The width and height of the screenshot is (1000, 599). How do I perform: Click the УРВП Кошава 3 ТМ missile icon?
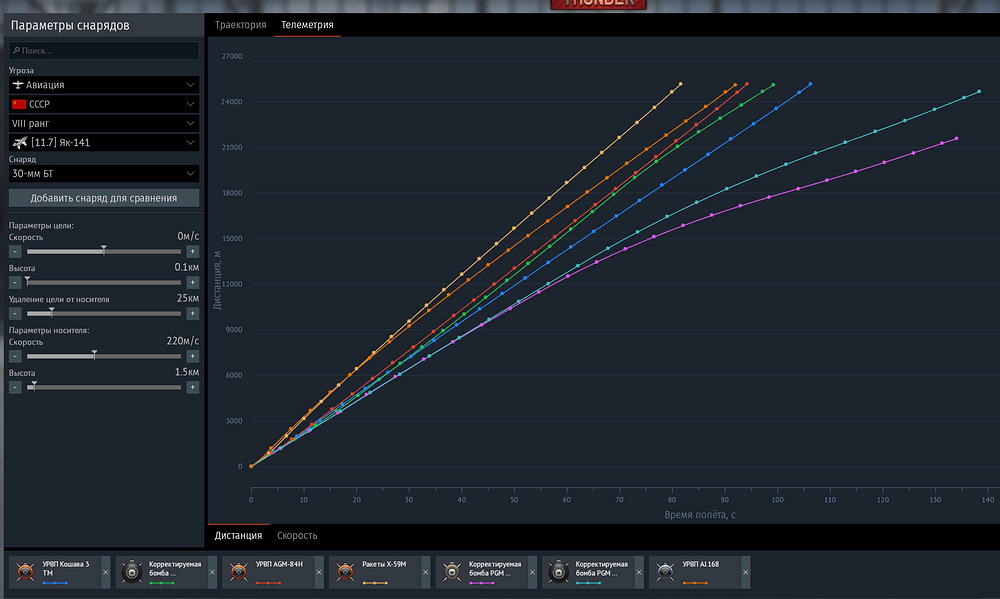[x=26, y=571]
